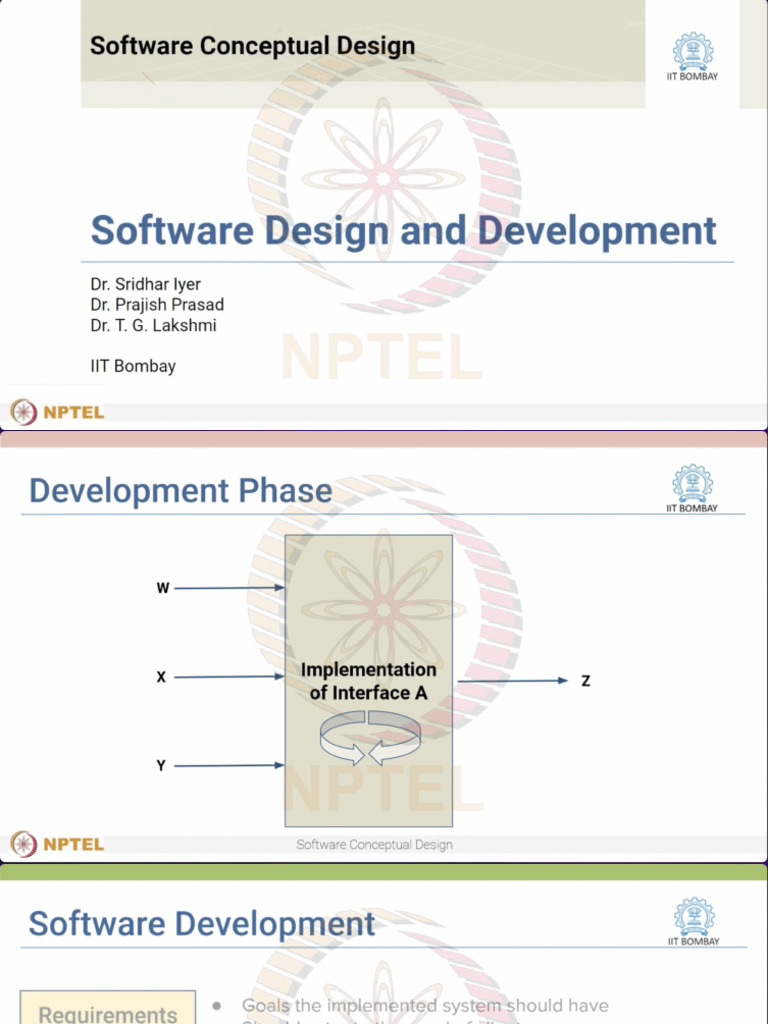Click the IIT Bombay logo on Development Phase slide
This screenshot has height=1024, width=768.
pos(692,488)
